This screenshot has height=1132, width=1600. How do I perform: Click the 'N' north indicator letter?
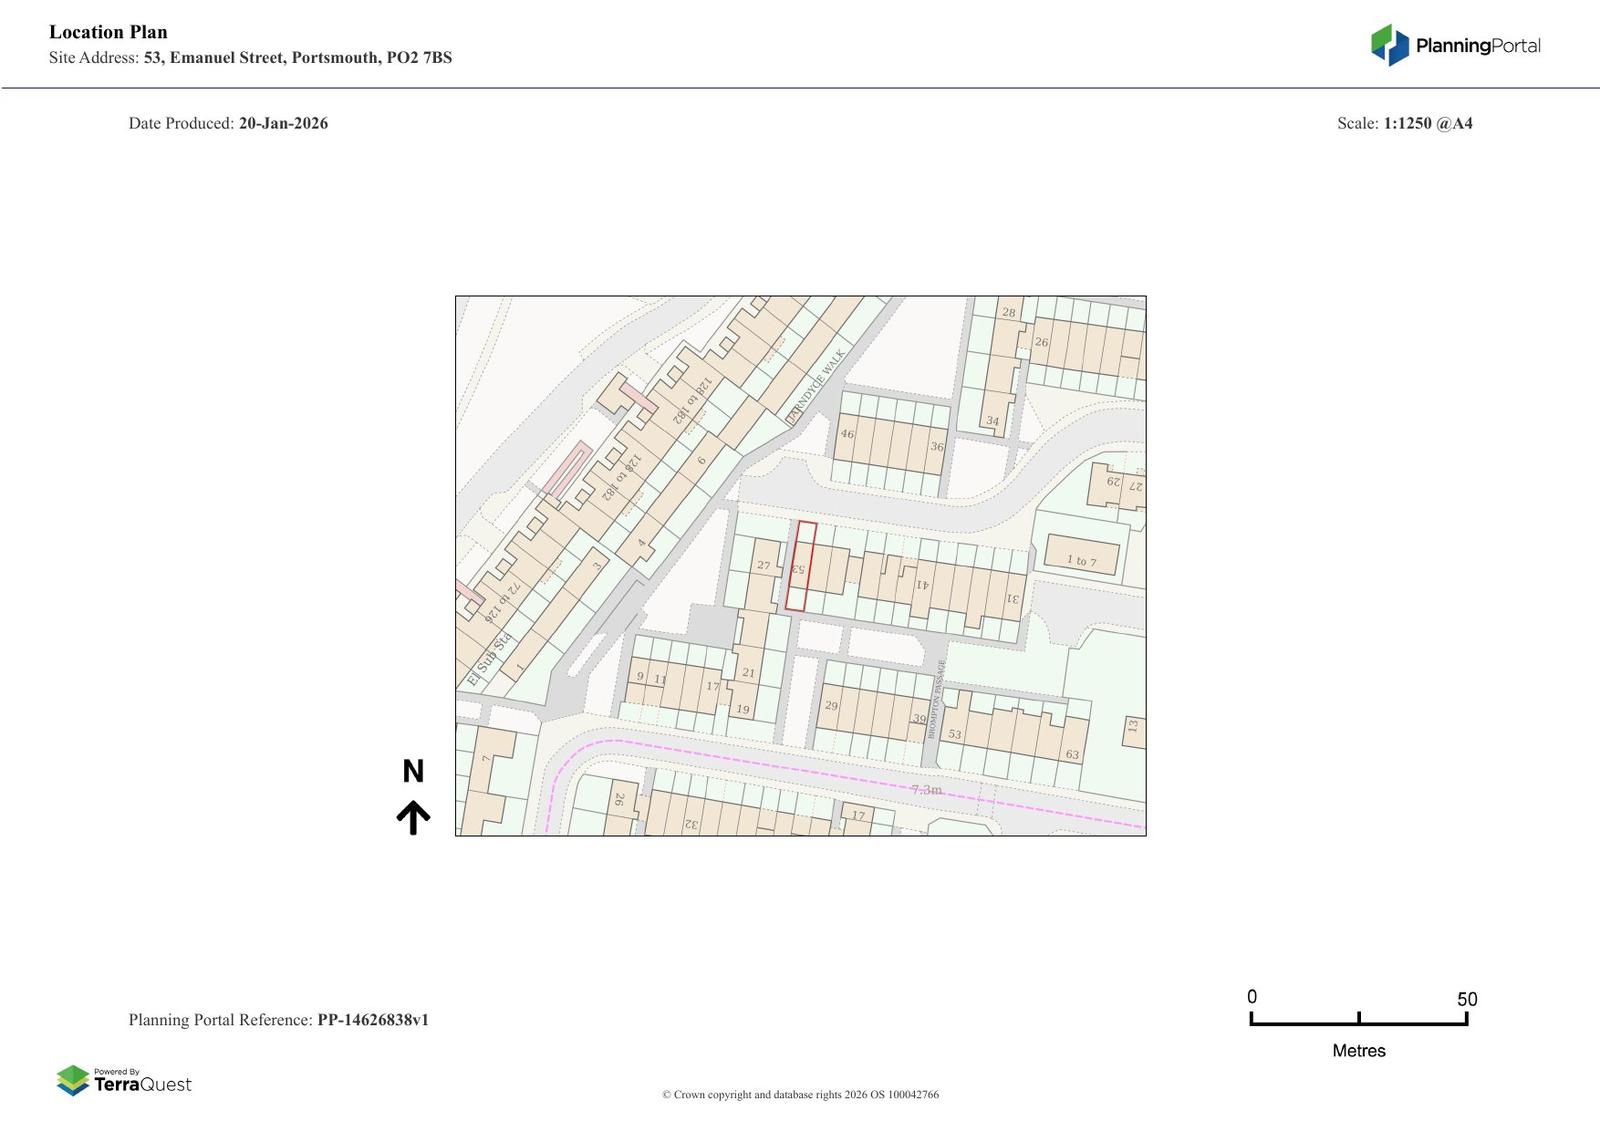click(413, 771)
